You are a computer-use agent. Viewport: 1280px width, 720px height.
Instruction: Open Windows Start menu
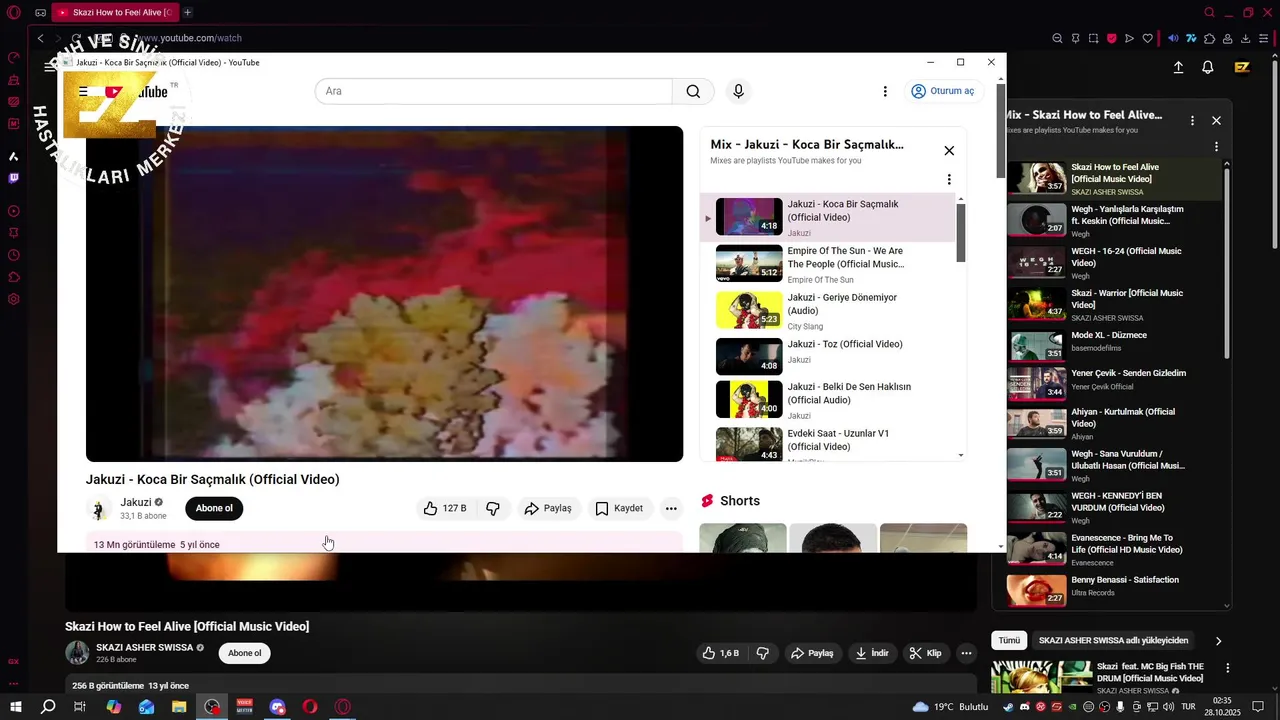pyautogui.click(x=15, y=707)
